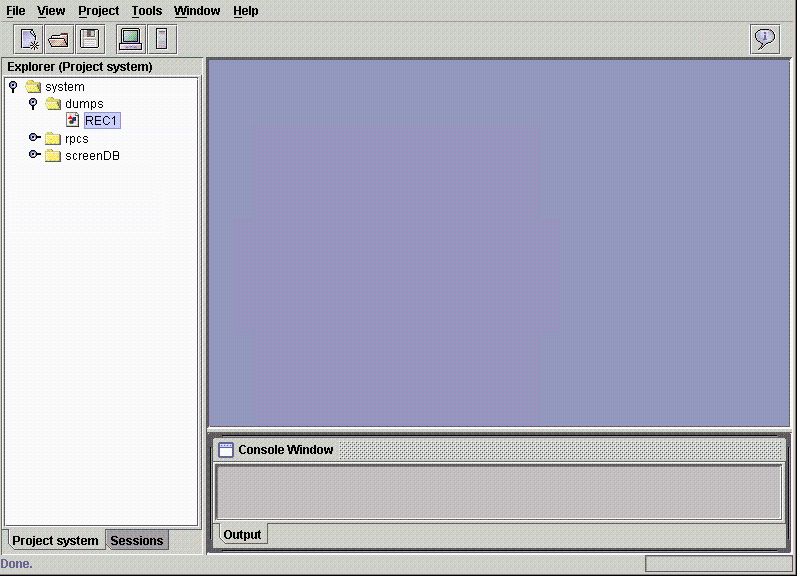The height and width of the screenshot is (576, 797).
Task: Click the info speech bubble icon
Action: [x=765, y=39]
